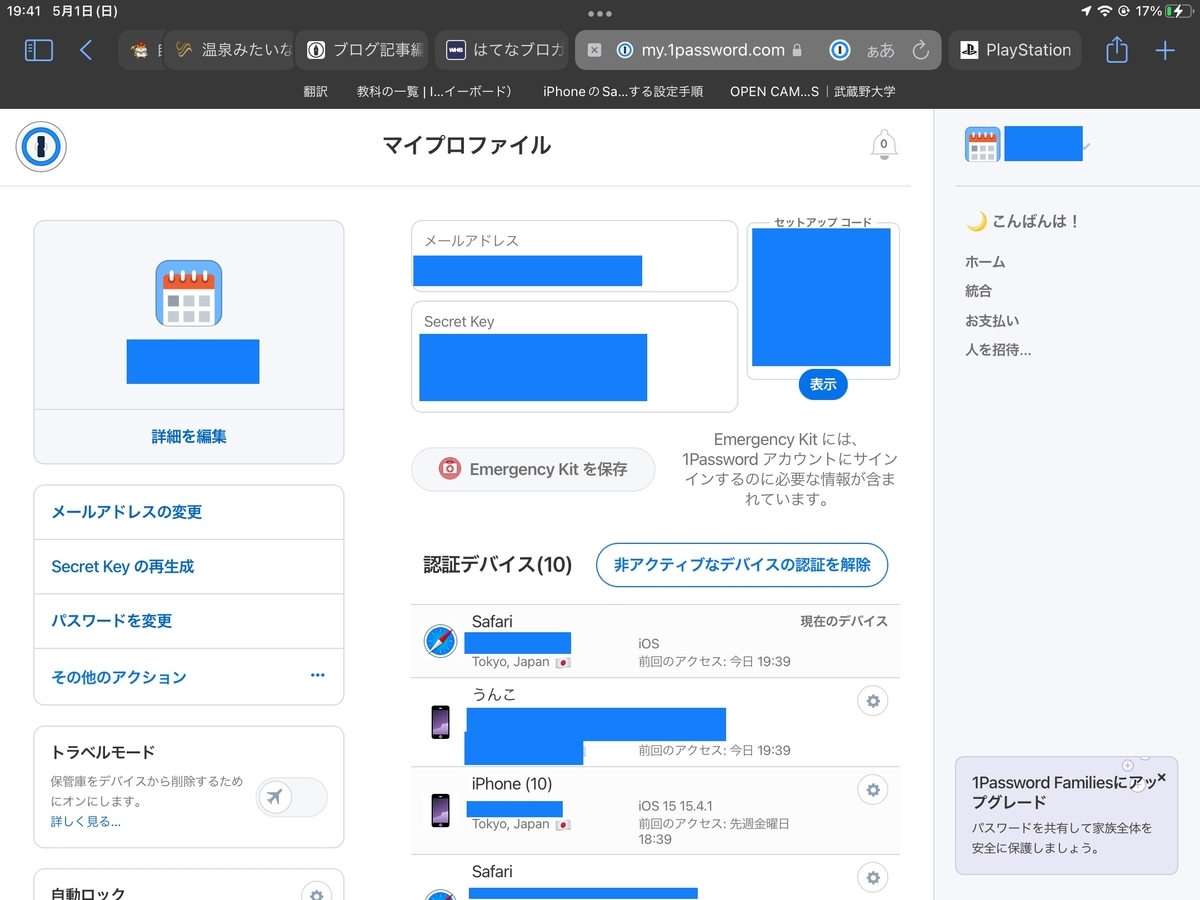This screenshot has width=1200, height=900.
Task: Switch to PlayStation tab
Action: [1014, 50]
